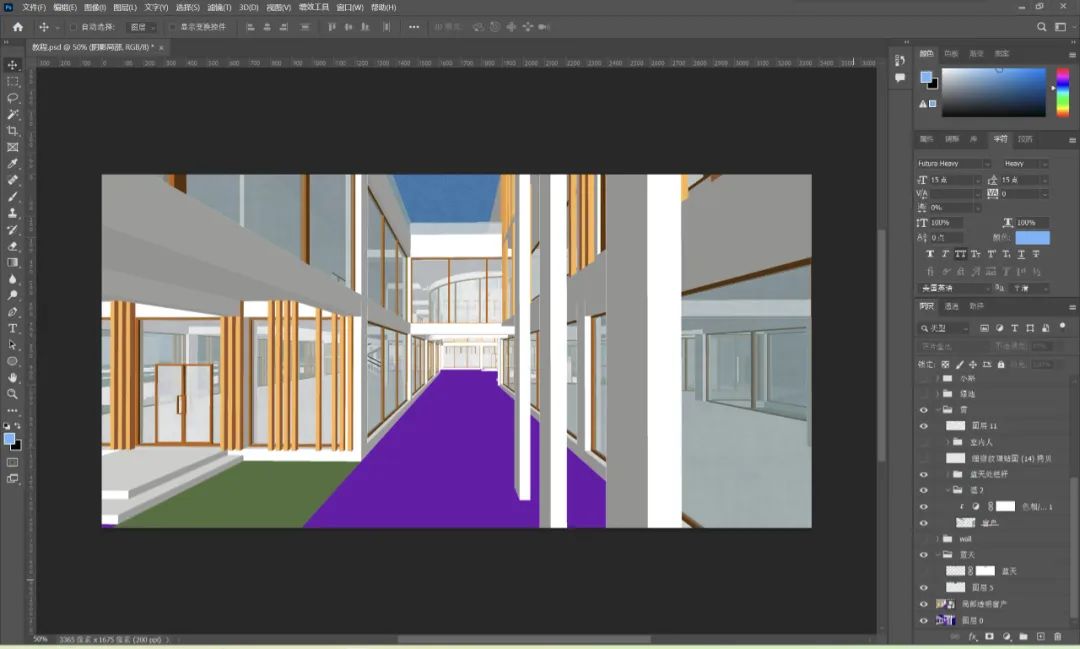This screenshot has width=1080, height=649.
Task: Open more alignment options ellipsis button
Action: 413,27
